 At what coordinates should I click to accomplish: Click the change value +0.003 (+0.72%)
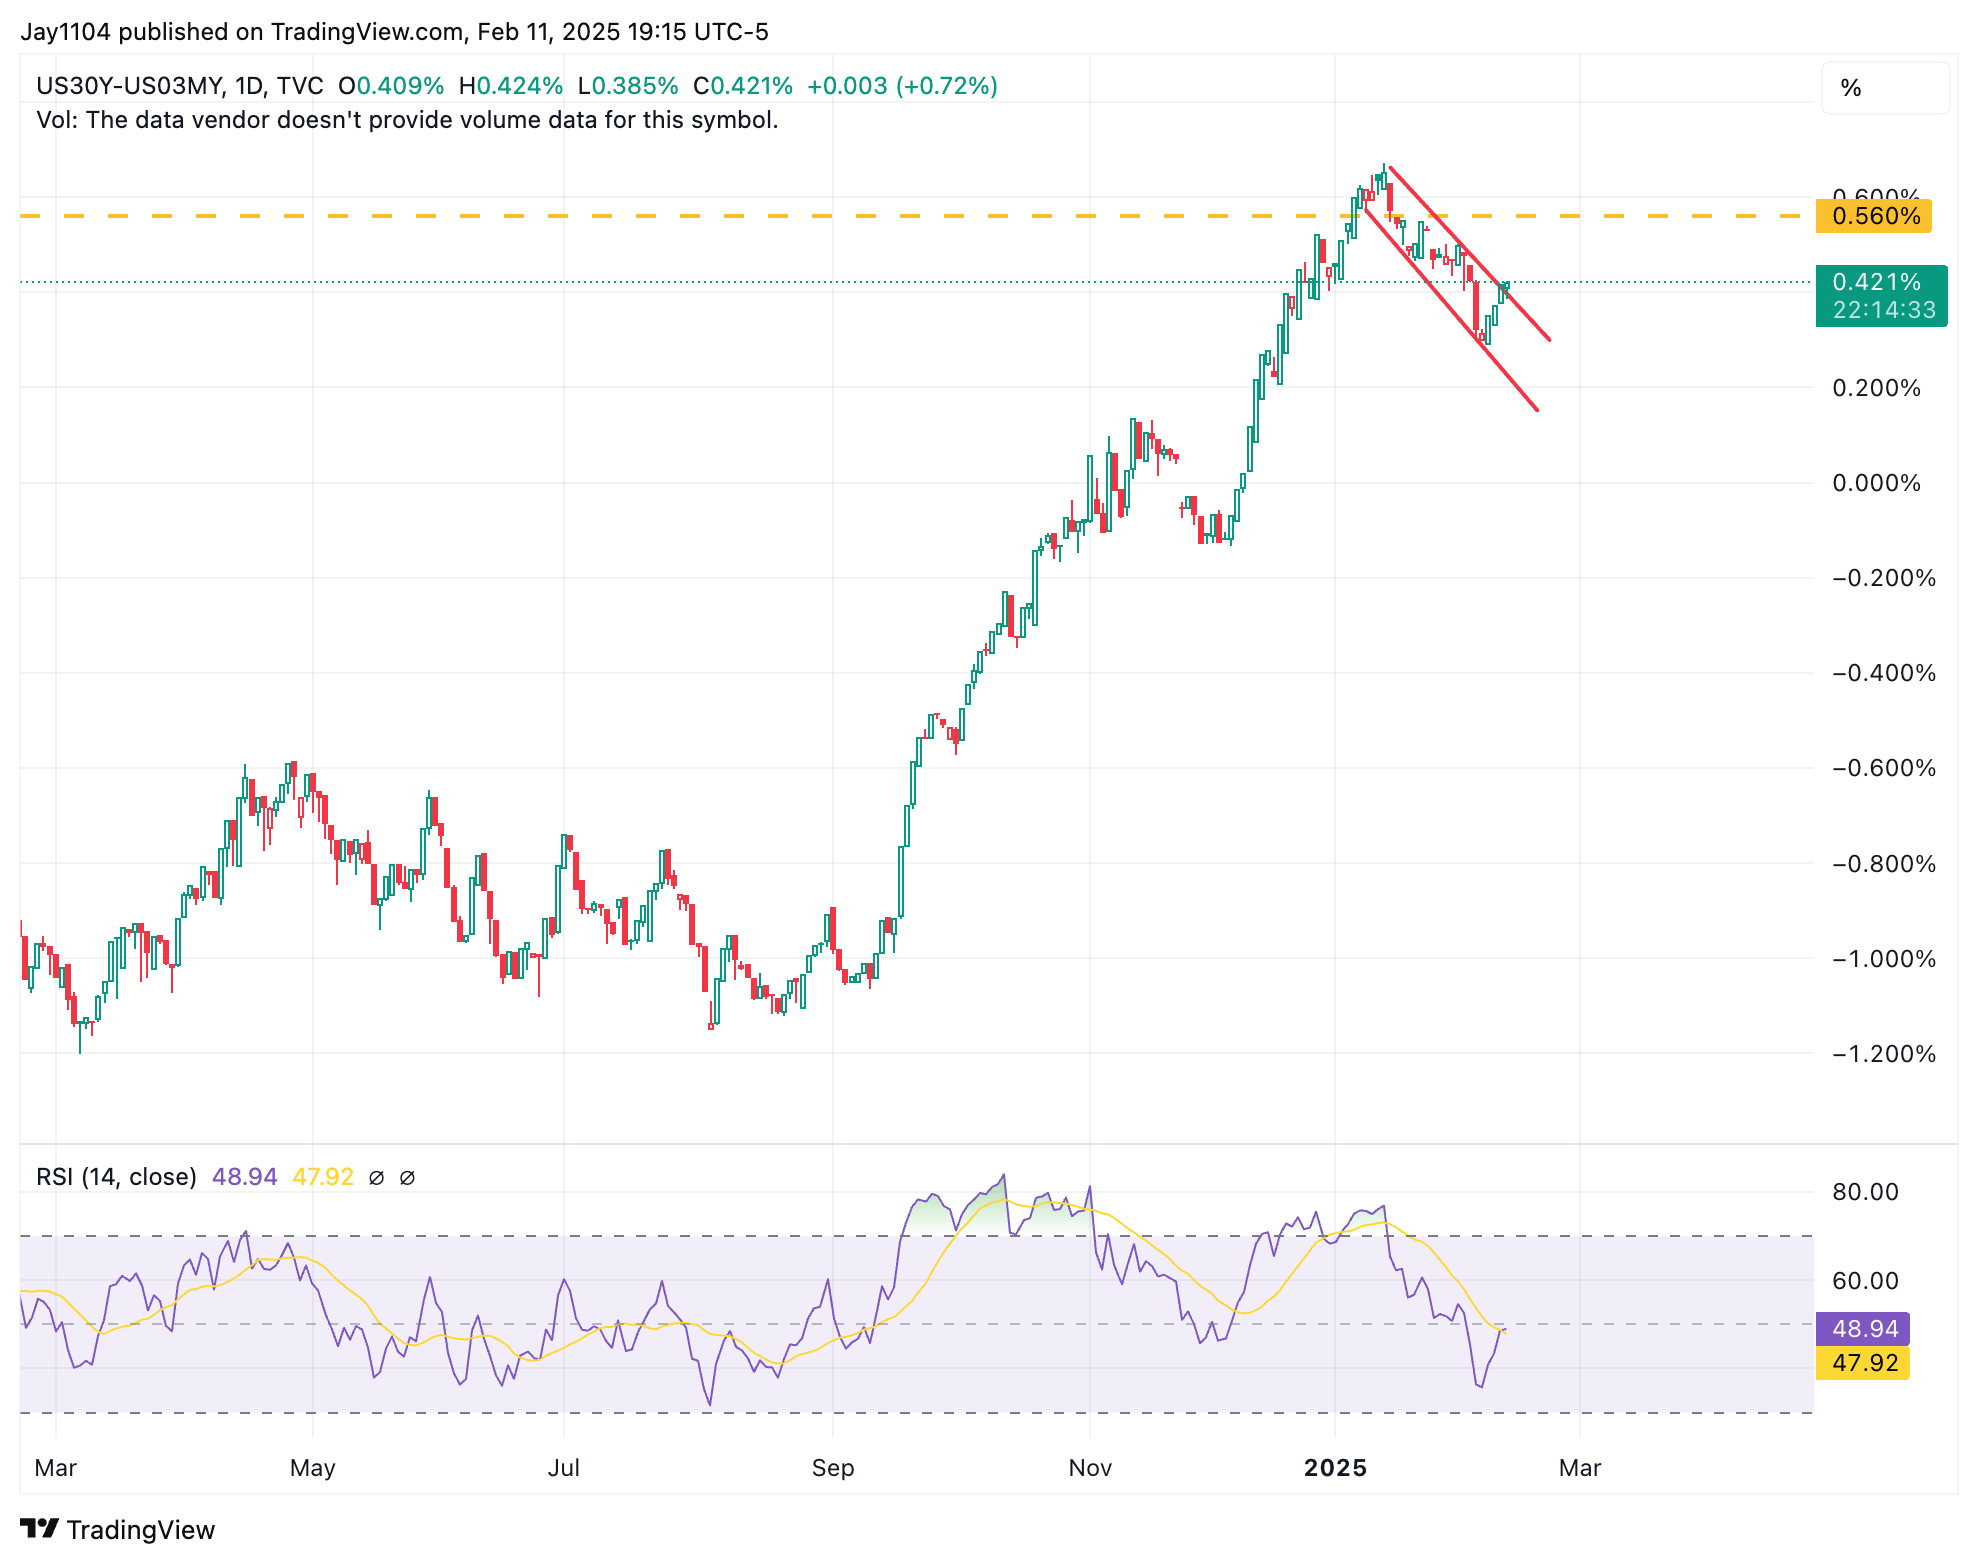coord(902,86)
